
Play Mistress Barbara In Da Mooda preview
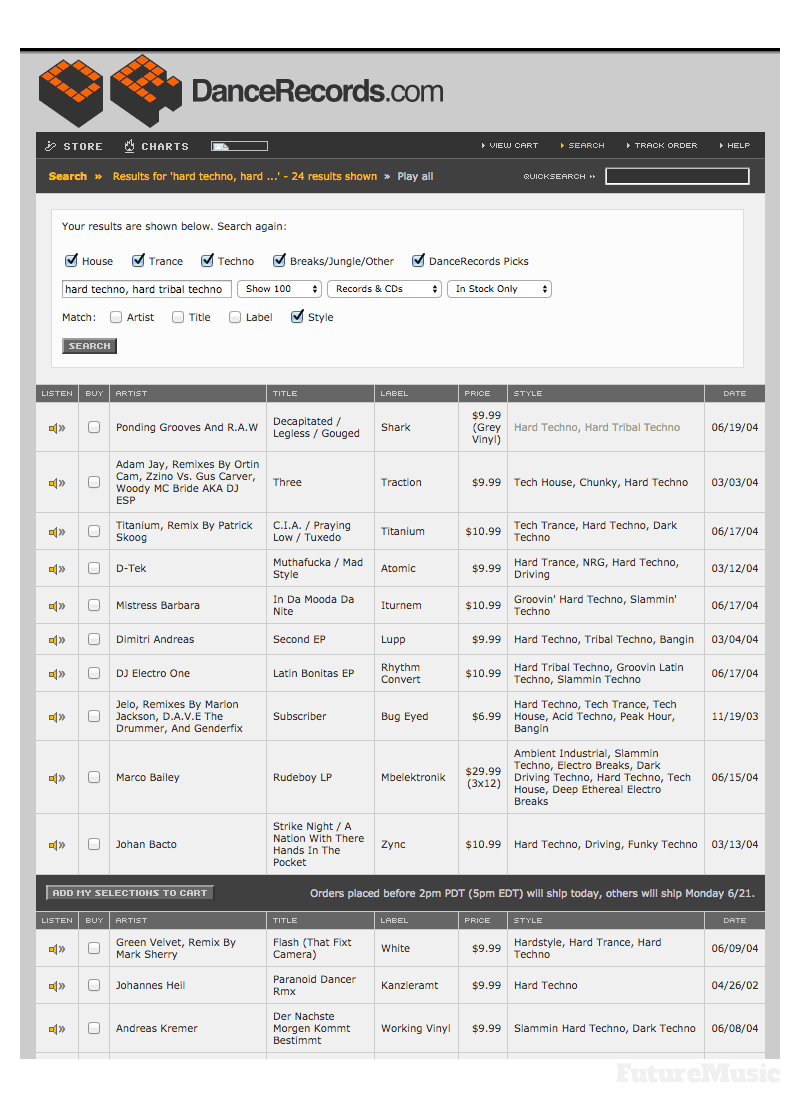coord(57,605)
